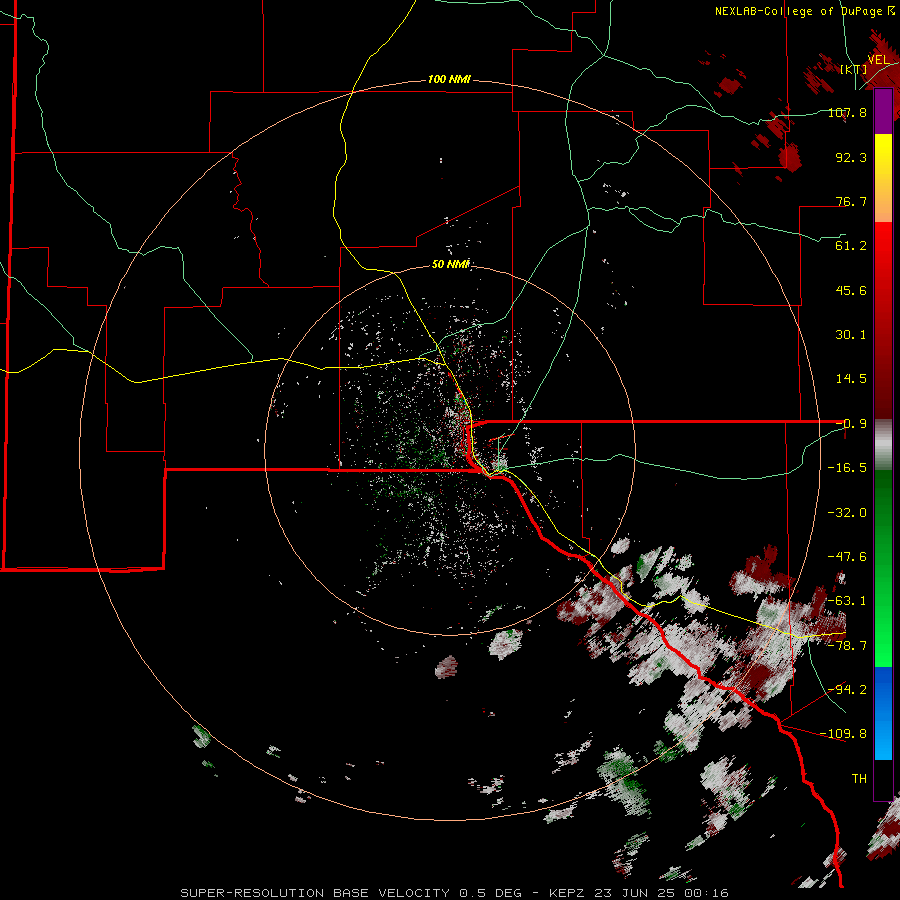This screenshot has width=900, height=900.
Task: Click the 107.8 legend value
Action: point(848,112)
